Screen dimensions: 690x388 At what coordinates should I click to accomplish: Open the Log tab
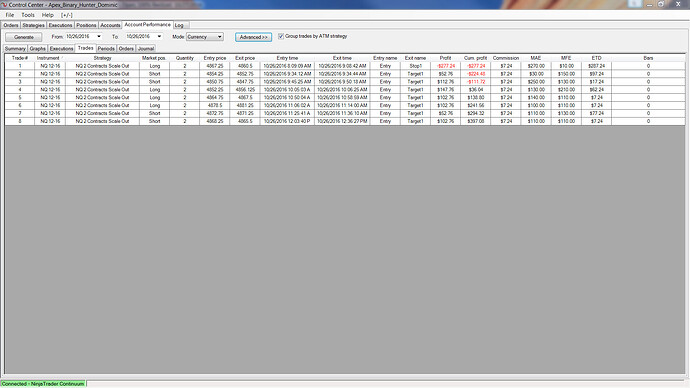[179, 26]
